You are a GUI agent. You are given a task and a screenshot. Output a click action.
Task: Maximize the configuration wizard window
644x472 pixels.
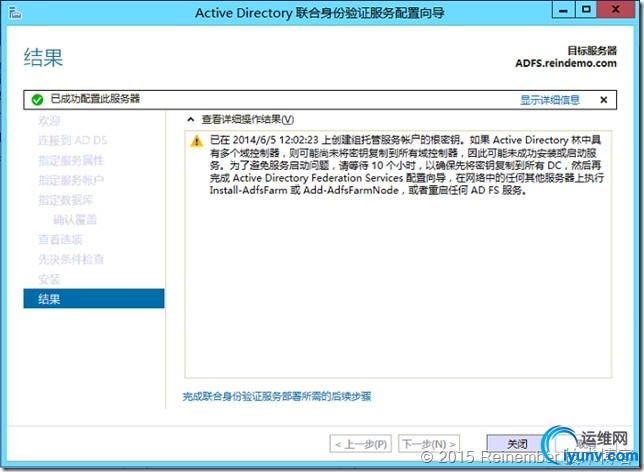(586, 9)
